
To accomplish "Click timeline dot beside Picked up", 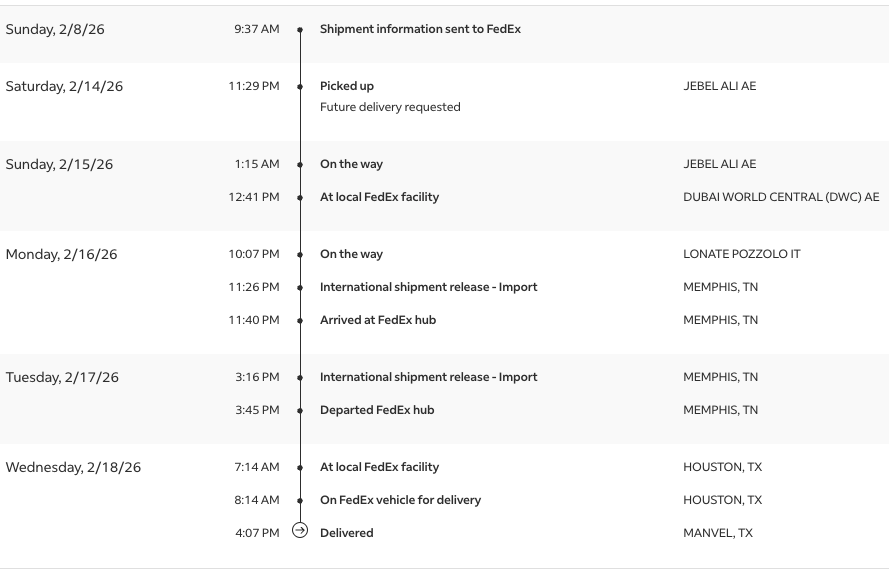I will (x=300, y=87).
